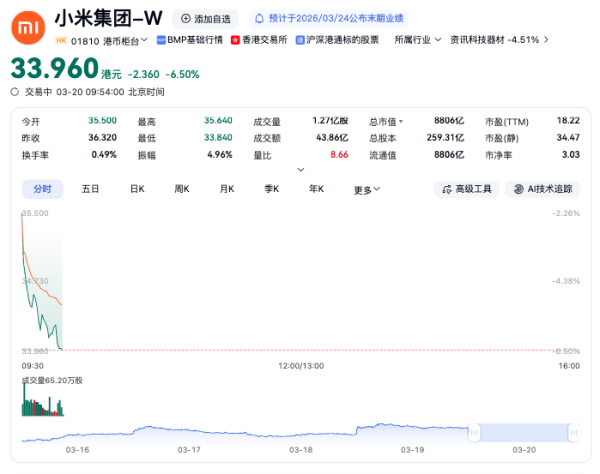Click the HK market badge
Image resolution: width=600 pixels, height=474 pixels.
(61, 40)
